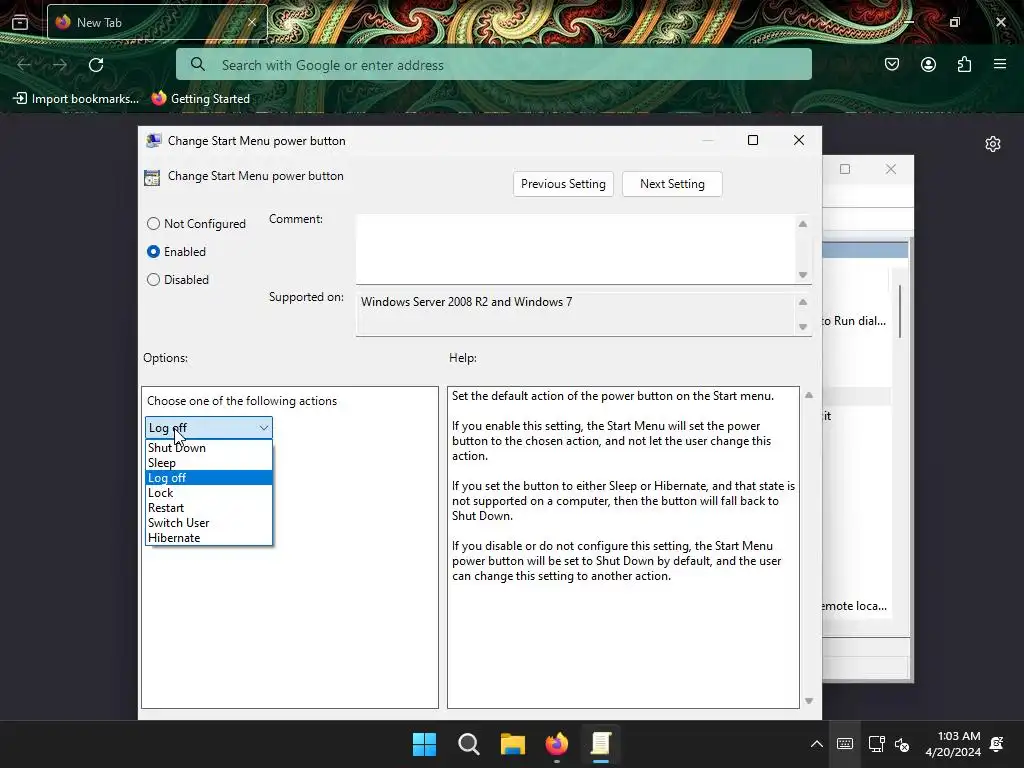Choose Shut Down from the list

208,447
